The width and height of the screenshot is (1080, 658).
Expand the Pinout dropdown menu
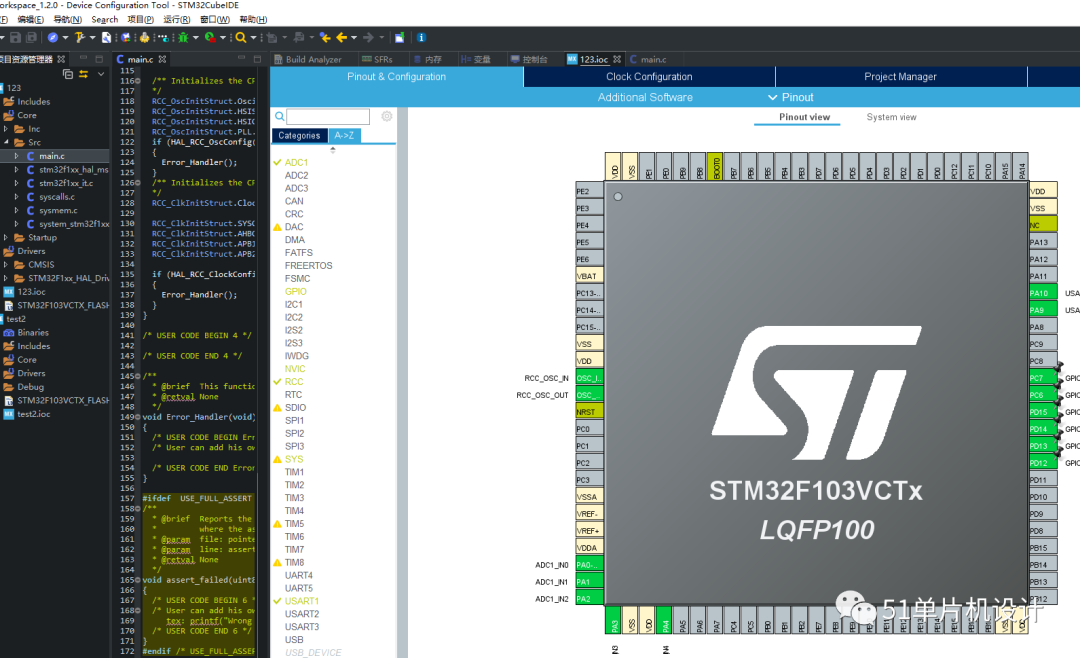[x=791, y=97]
